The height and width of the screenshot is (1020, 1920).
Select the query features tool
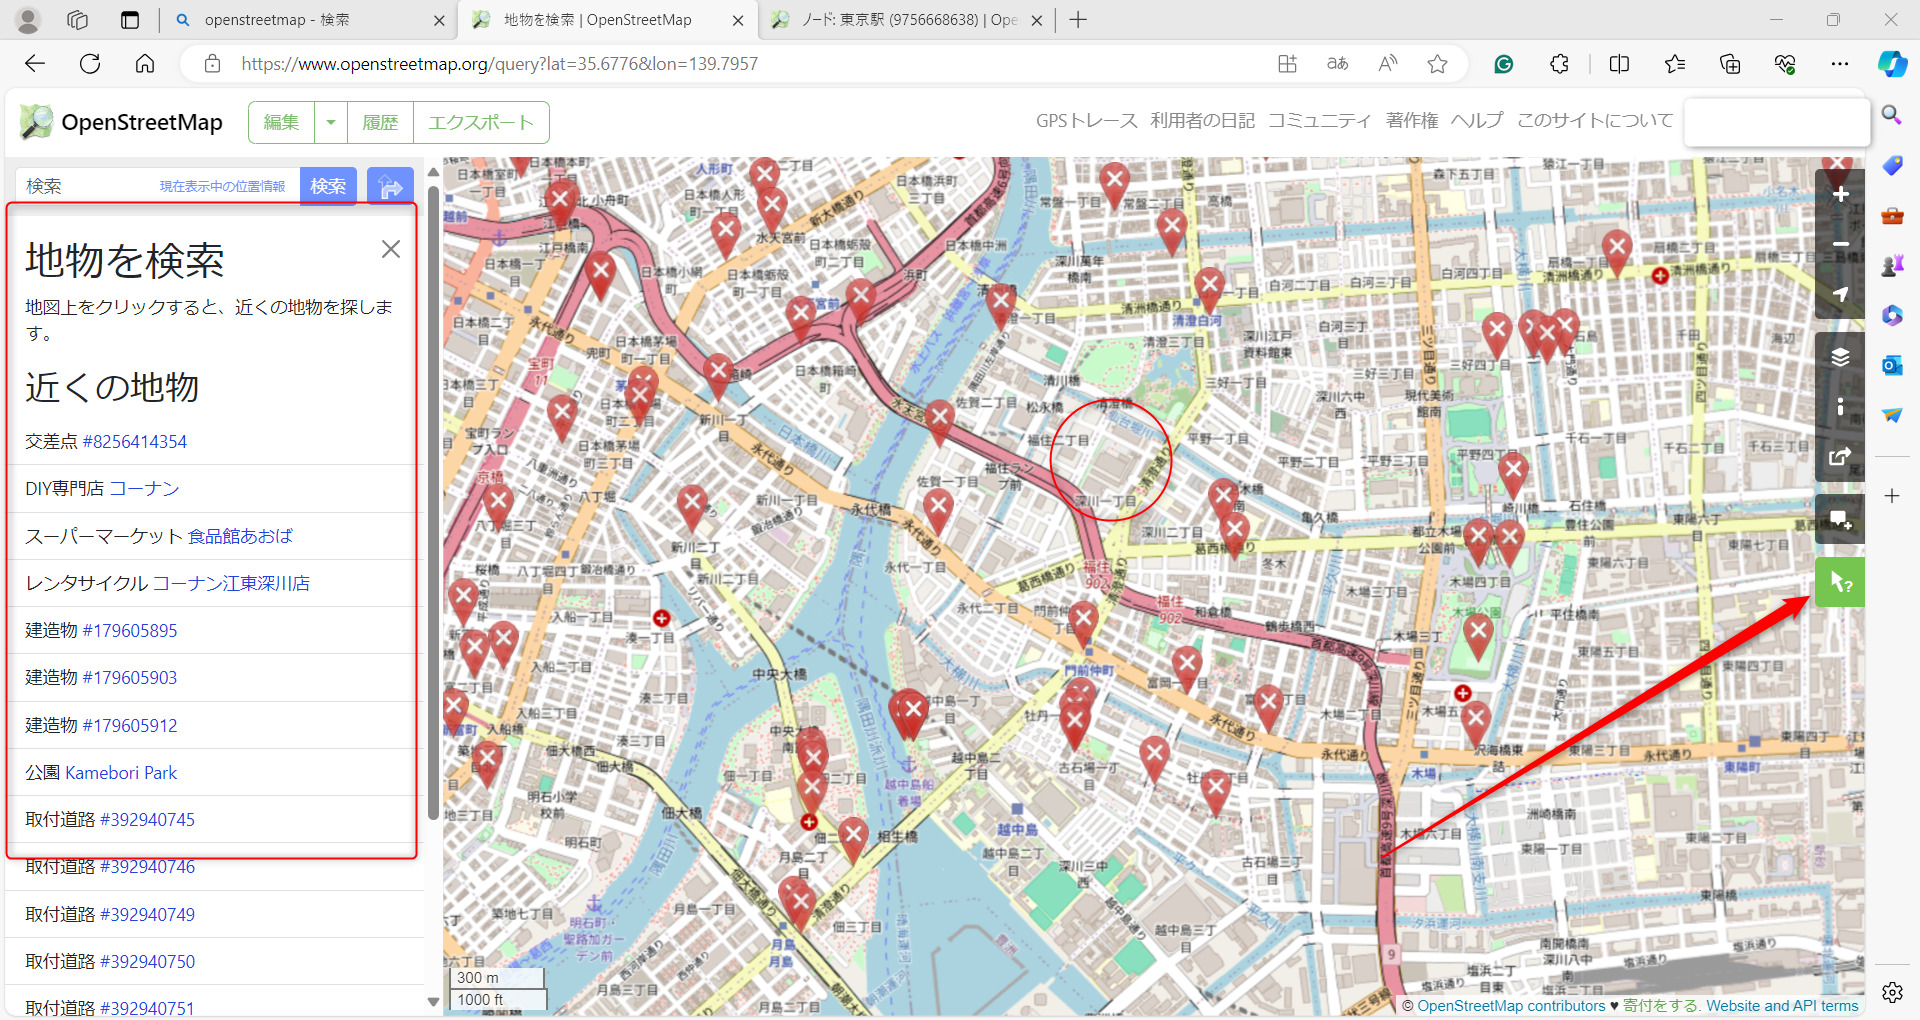point(1839,581)
